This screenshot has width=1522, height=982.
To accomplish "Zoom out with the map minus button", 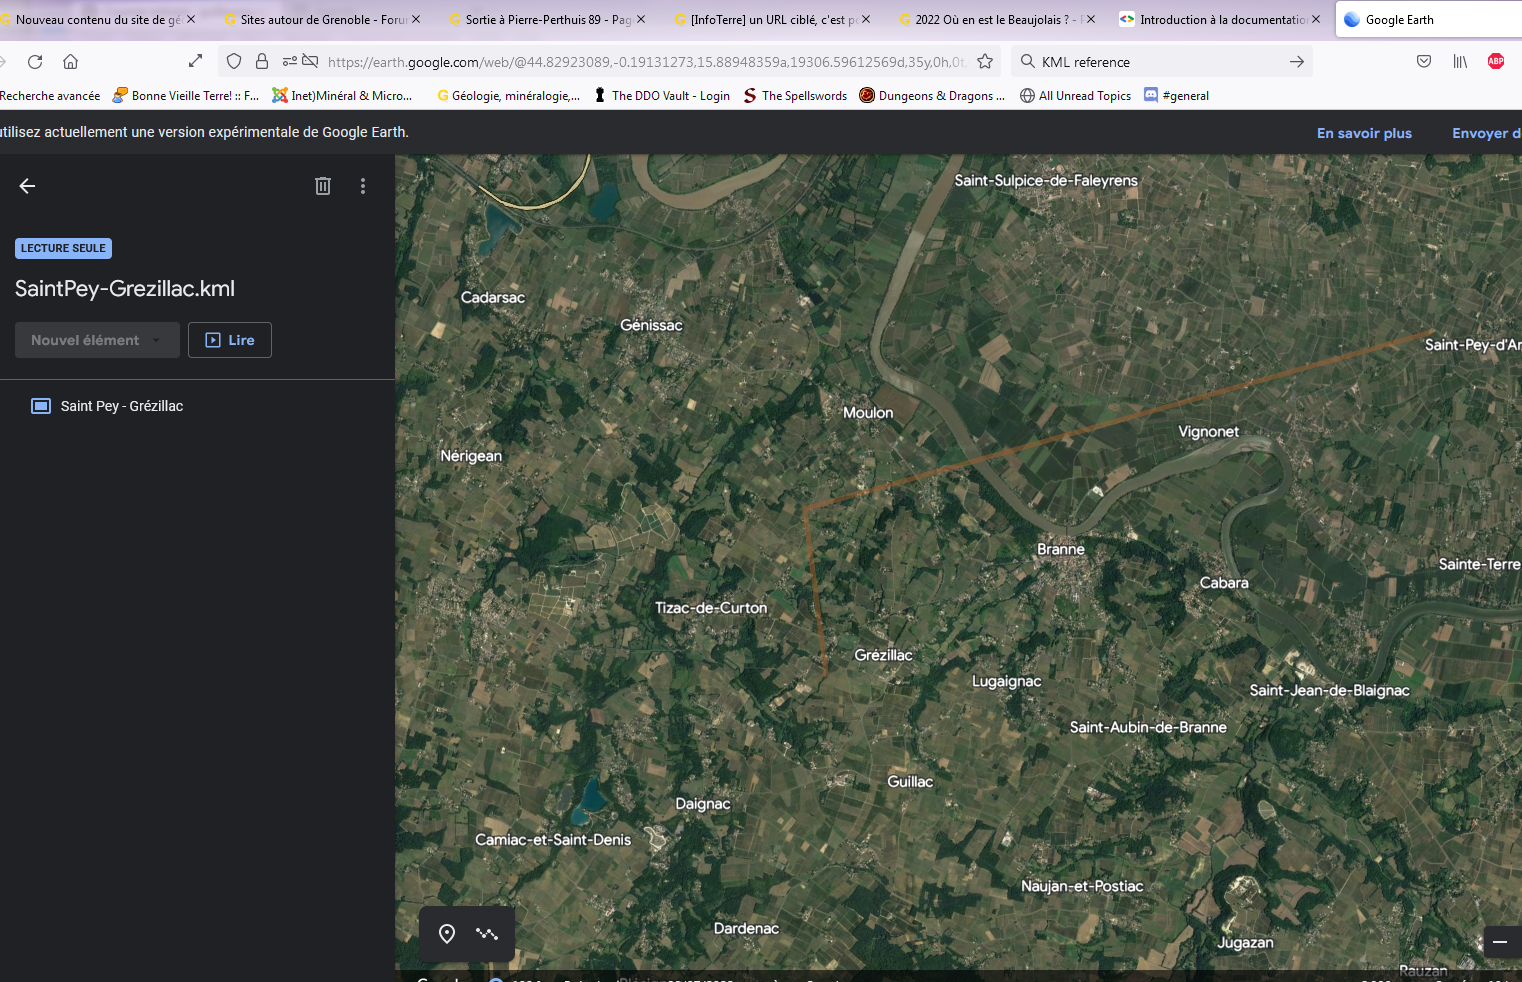I will coord(1500,942).
